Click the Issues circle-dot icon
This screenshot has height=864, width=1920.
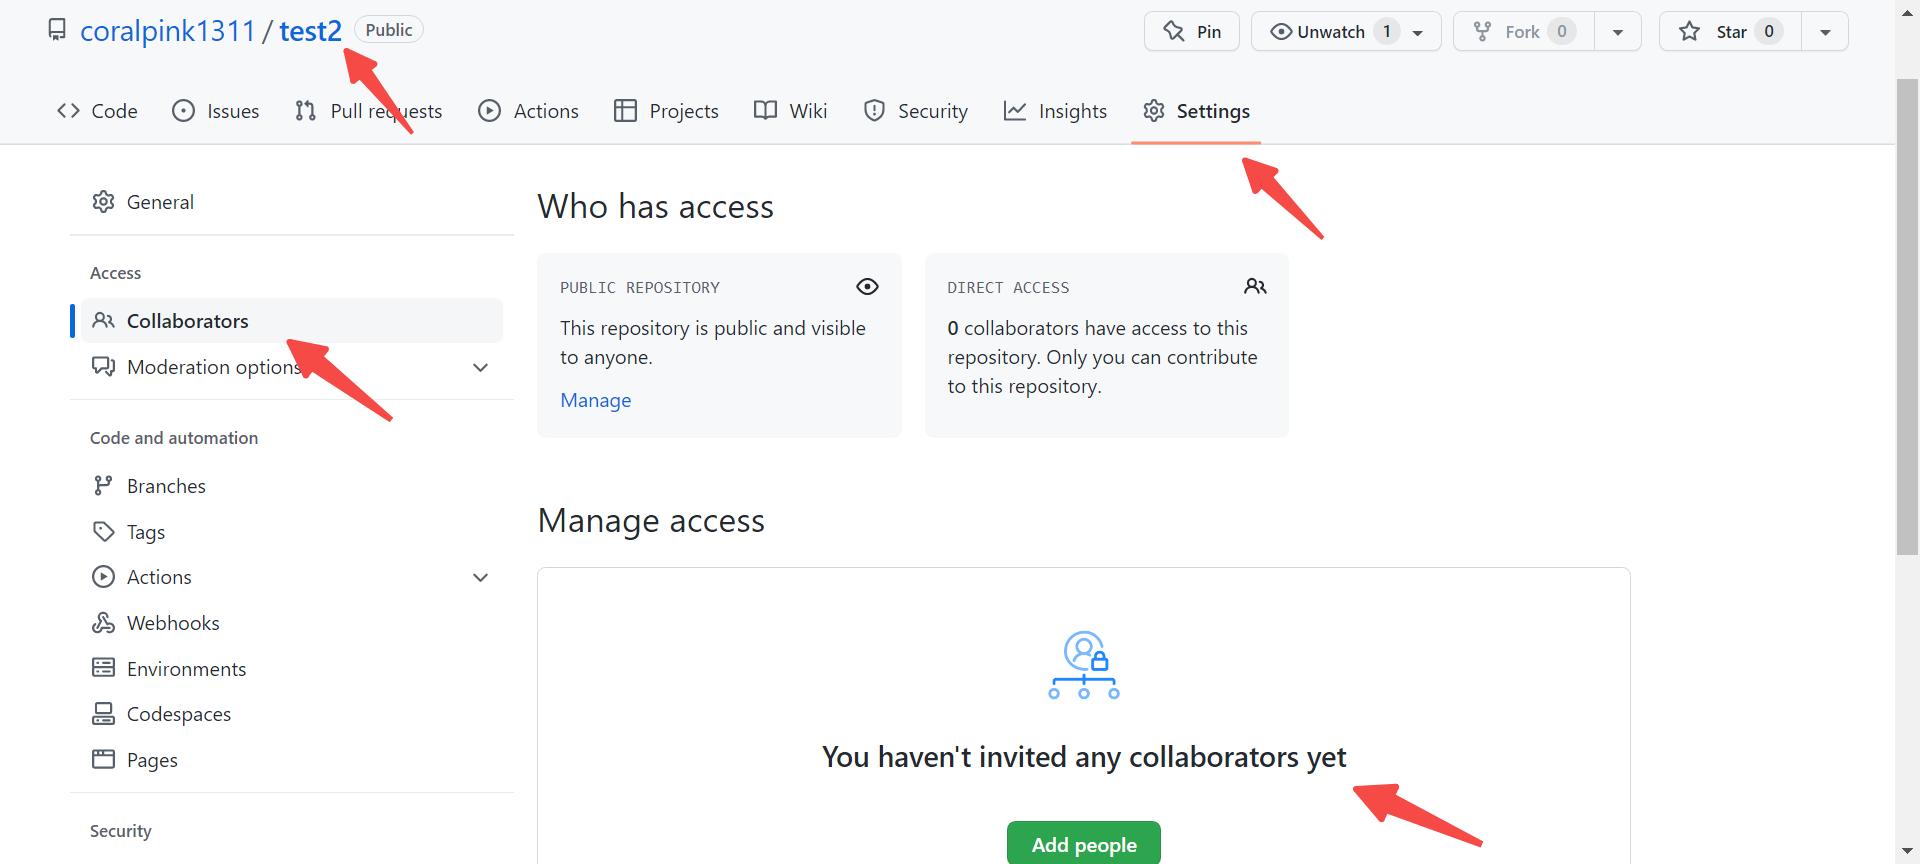coord(184,111)
